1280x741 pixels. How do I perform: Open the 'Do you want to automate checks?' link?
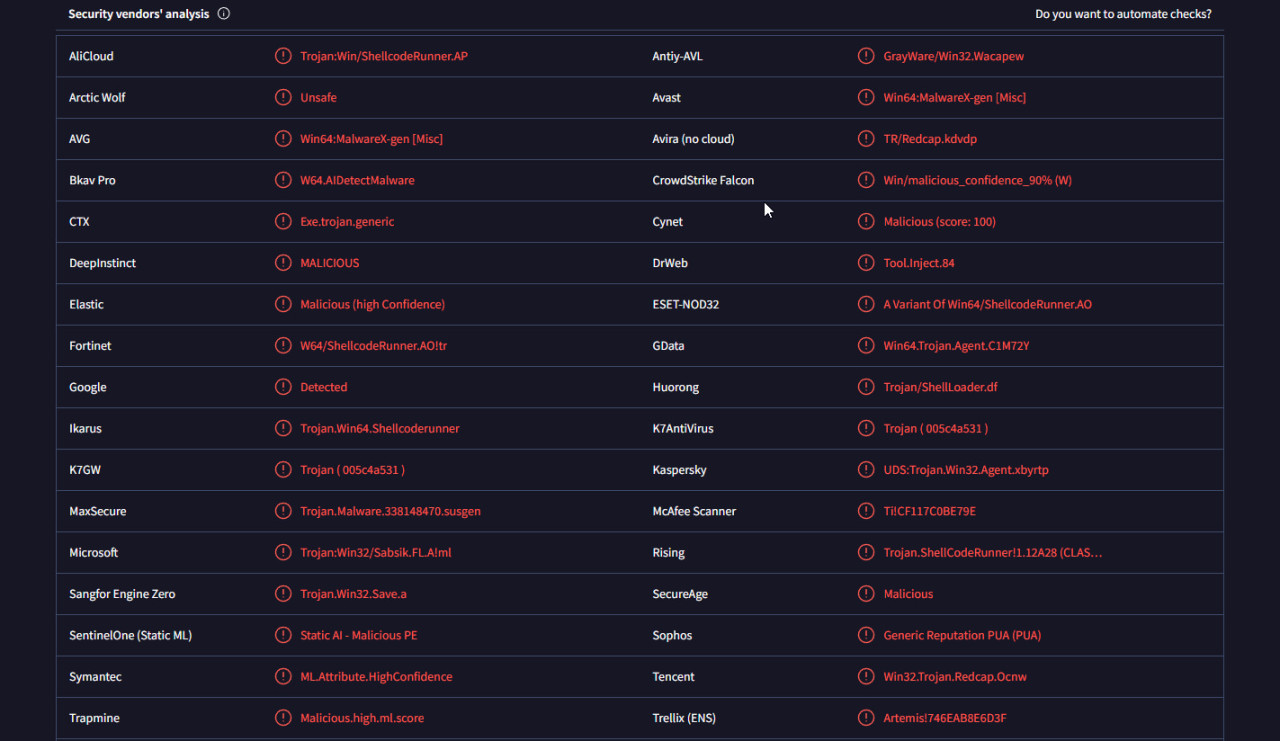(1123, 14)
